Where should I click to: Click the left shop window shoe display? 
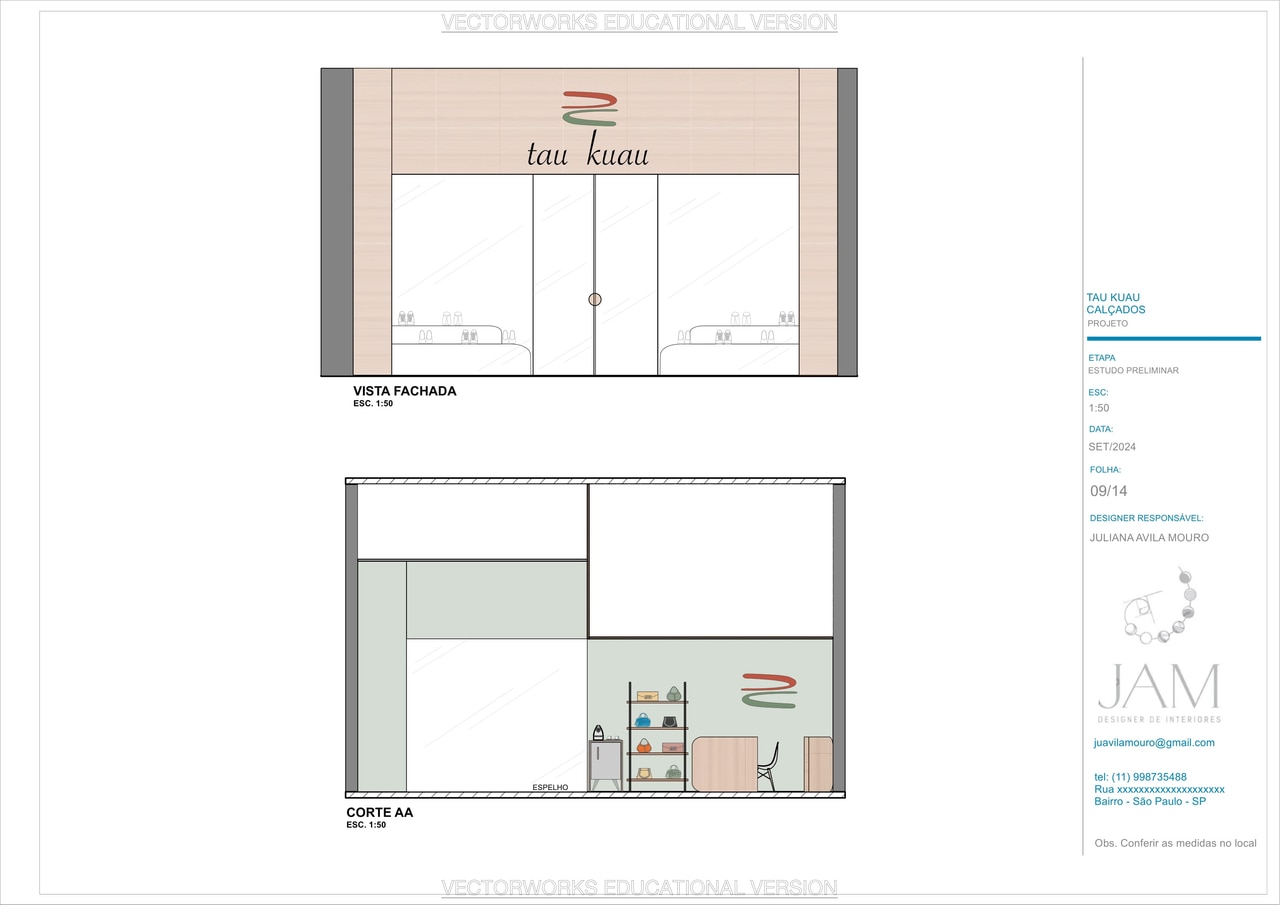[460, 342]
